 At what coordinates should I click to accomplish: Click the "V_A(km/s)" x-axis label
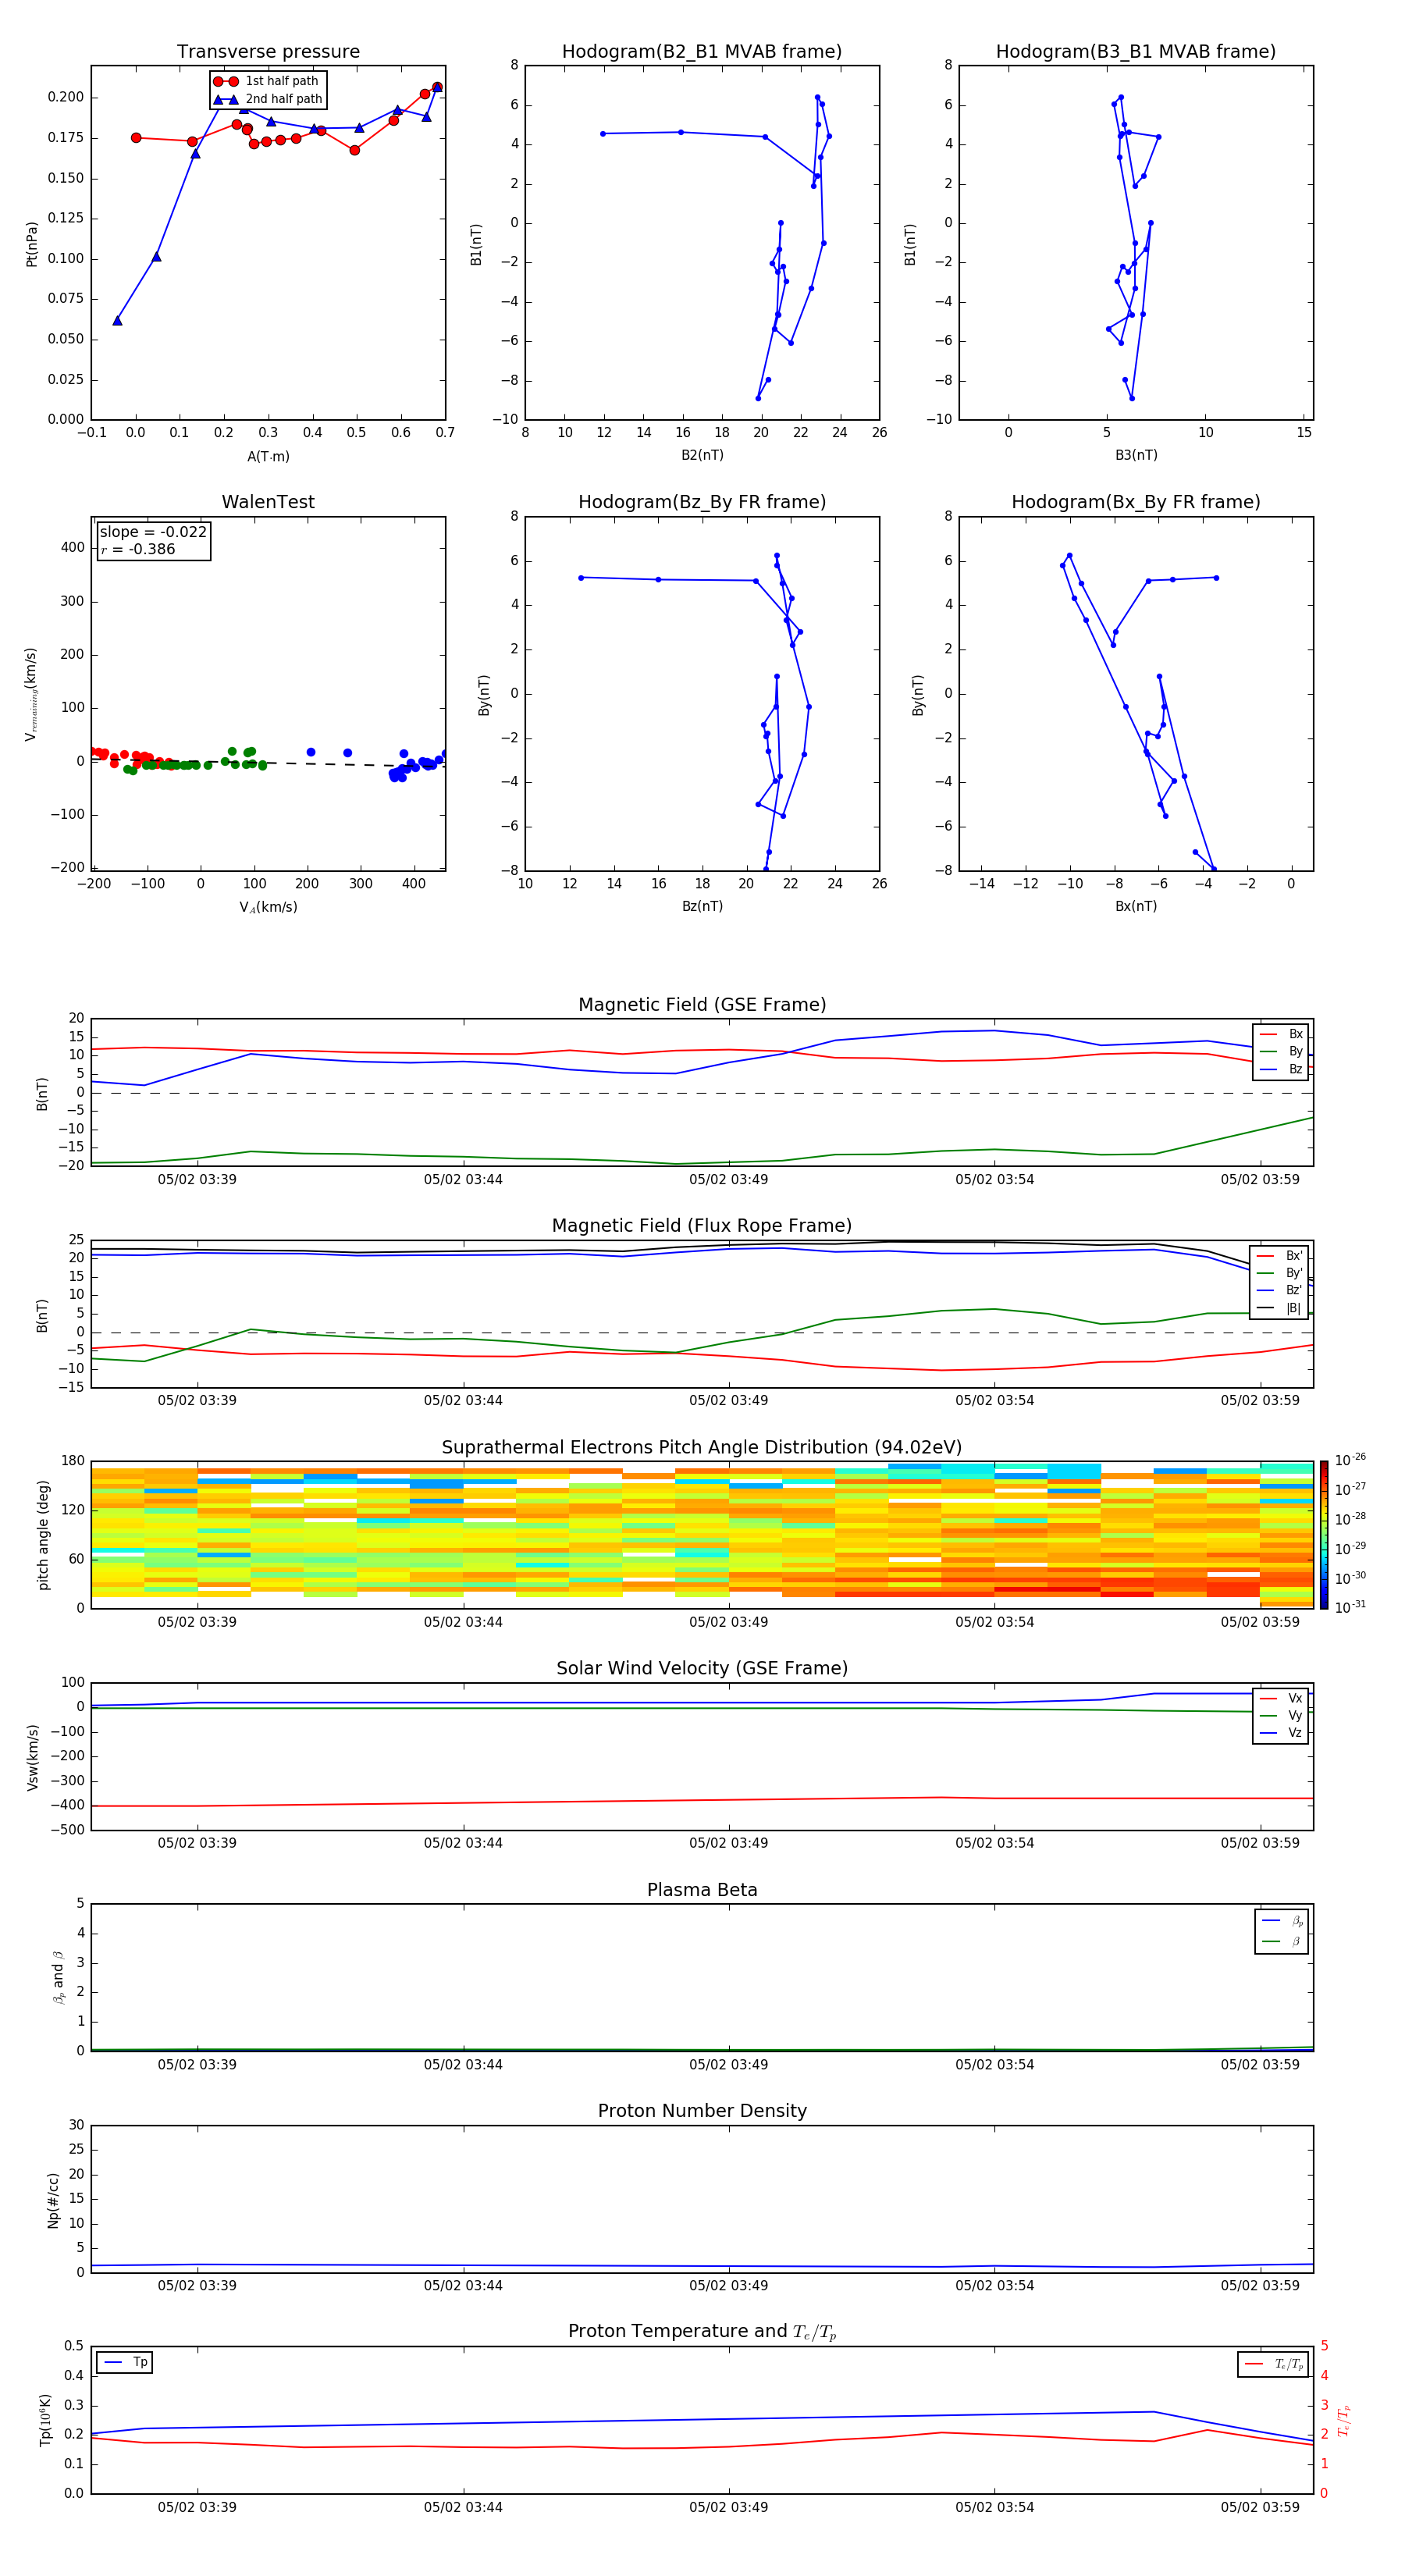coord(268,907)
